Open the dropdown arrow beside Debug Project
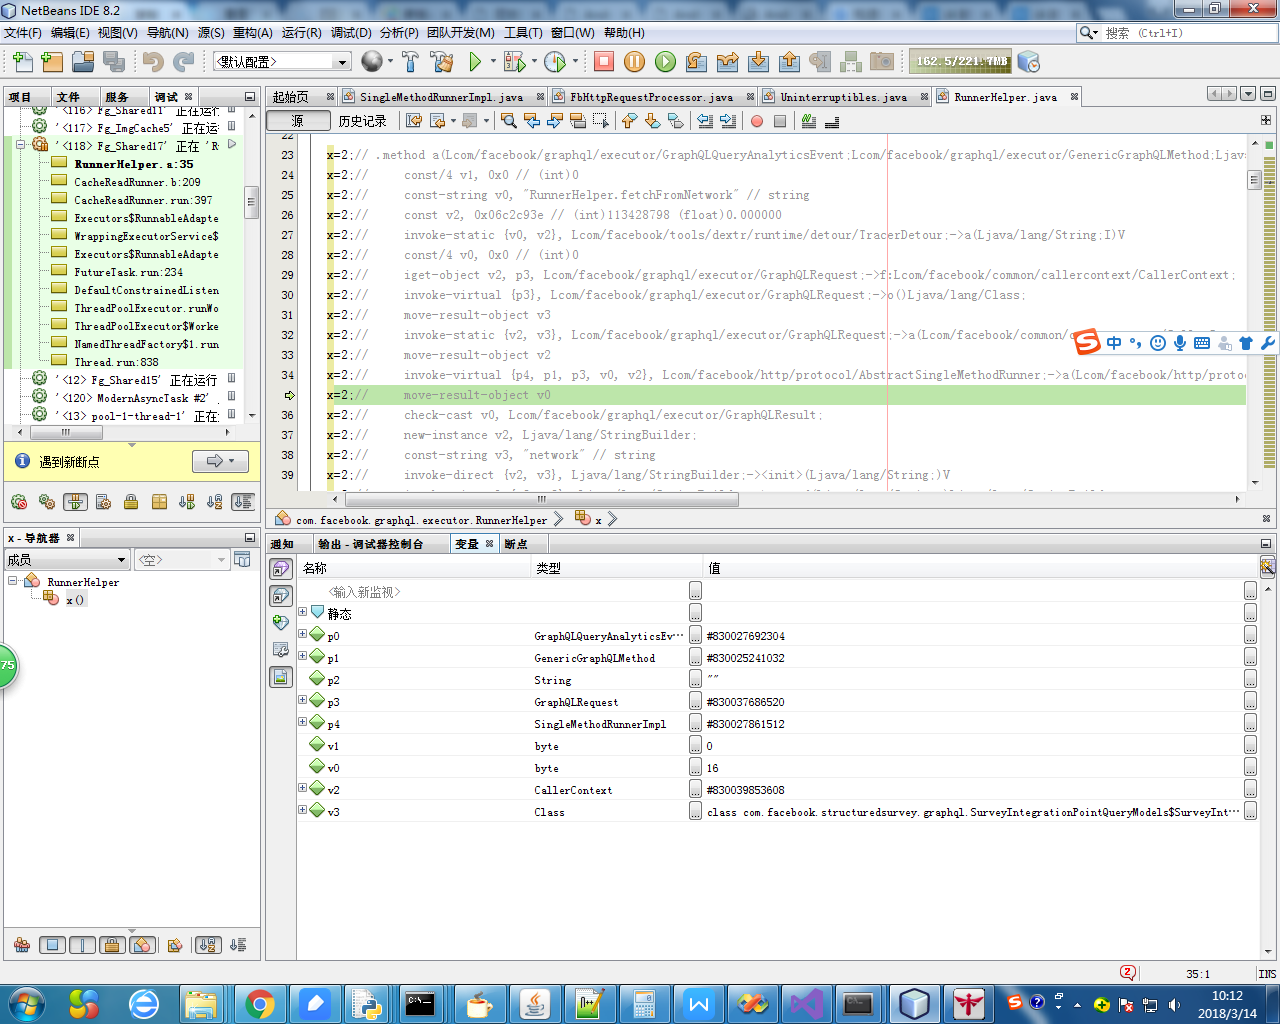Screen dimensions: 1280x1024 [x=534, y=62]
